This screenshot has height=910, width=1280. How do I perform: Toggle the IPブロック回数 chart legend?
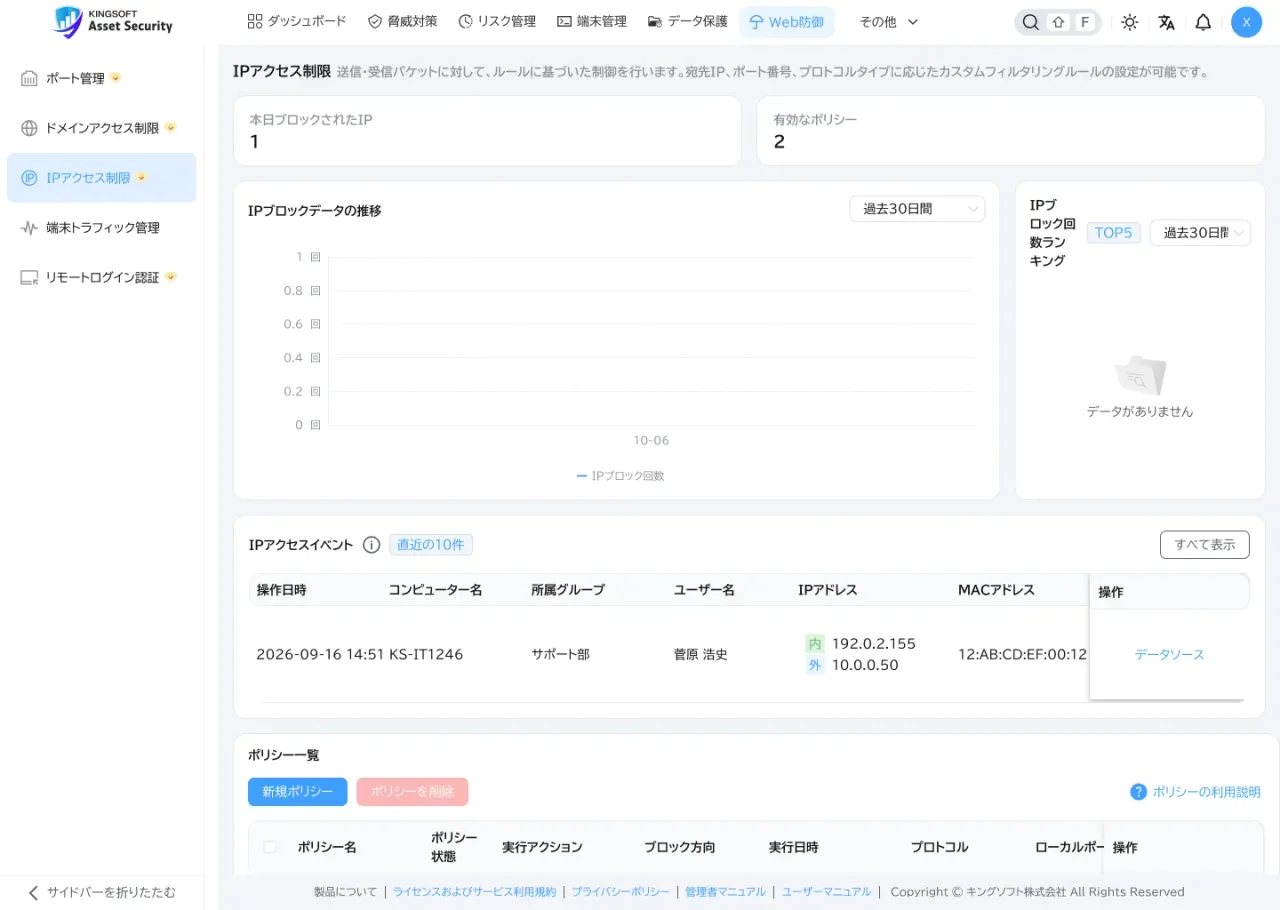coord(620,476)
